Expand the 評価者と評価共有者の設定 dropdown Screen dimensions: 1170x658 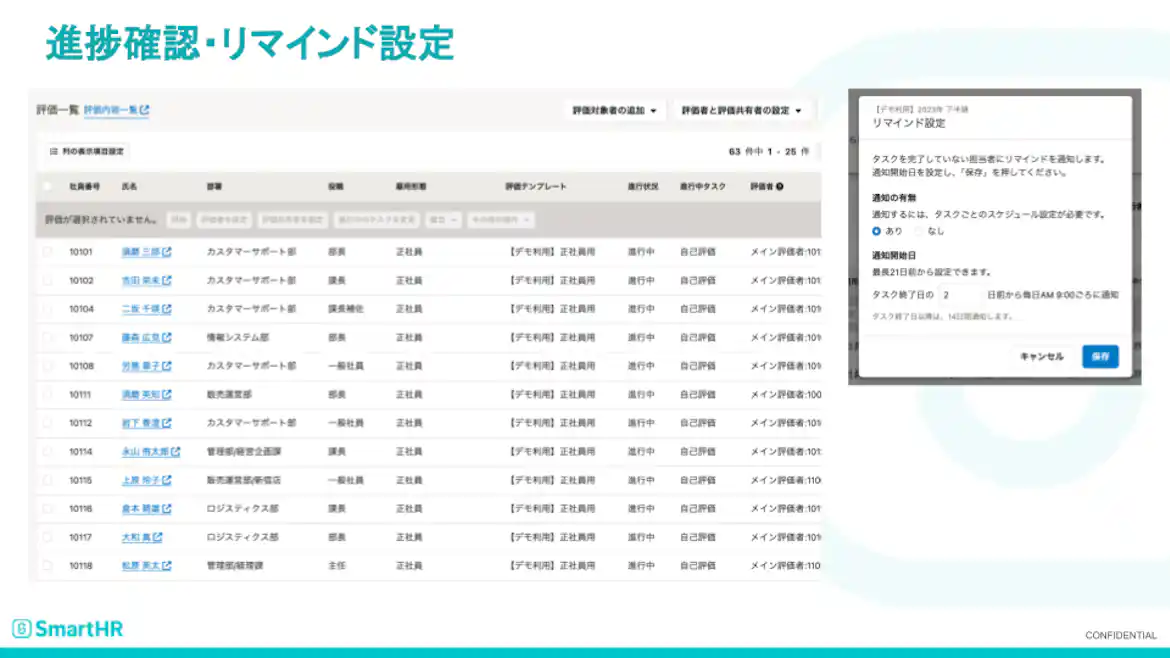(740, 111)
